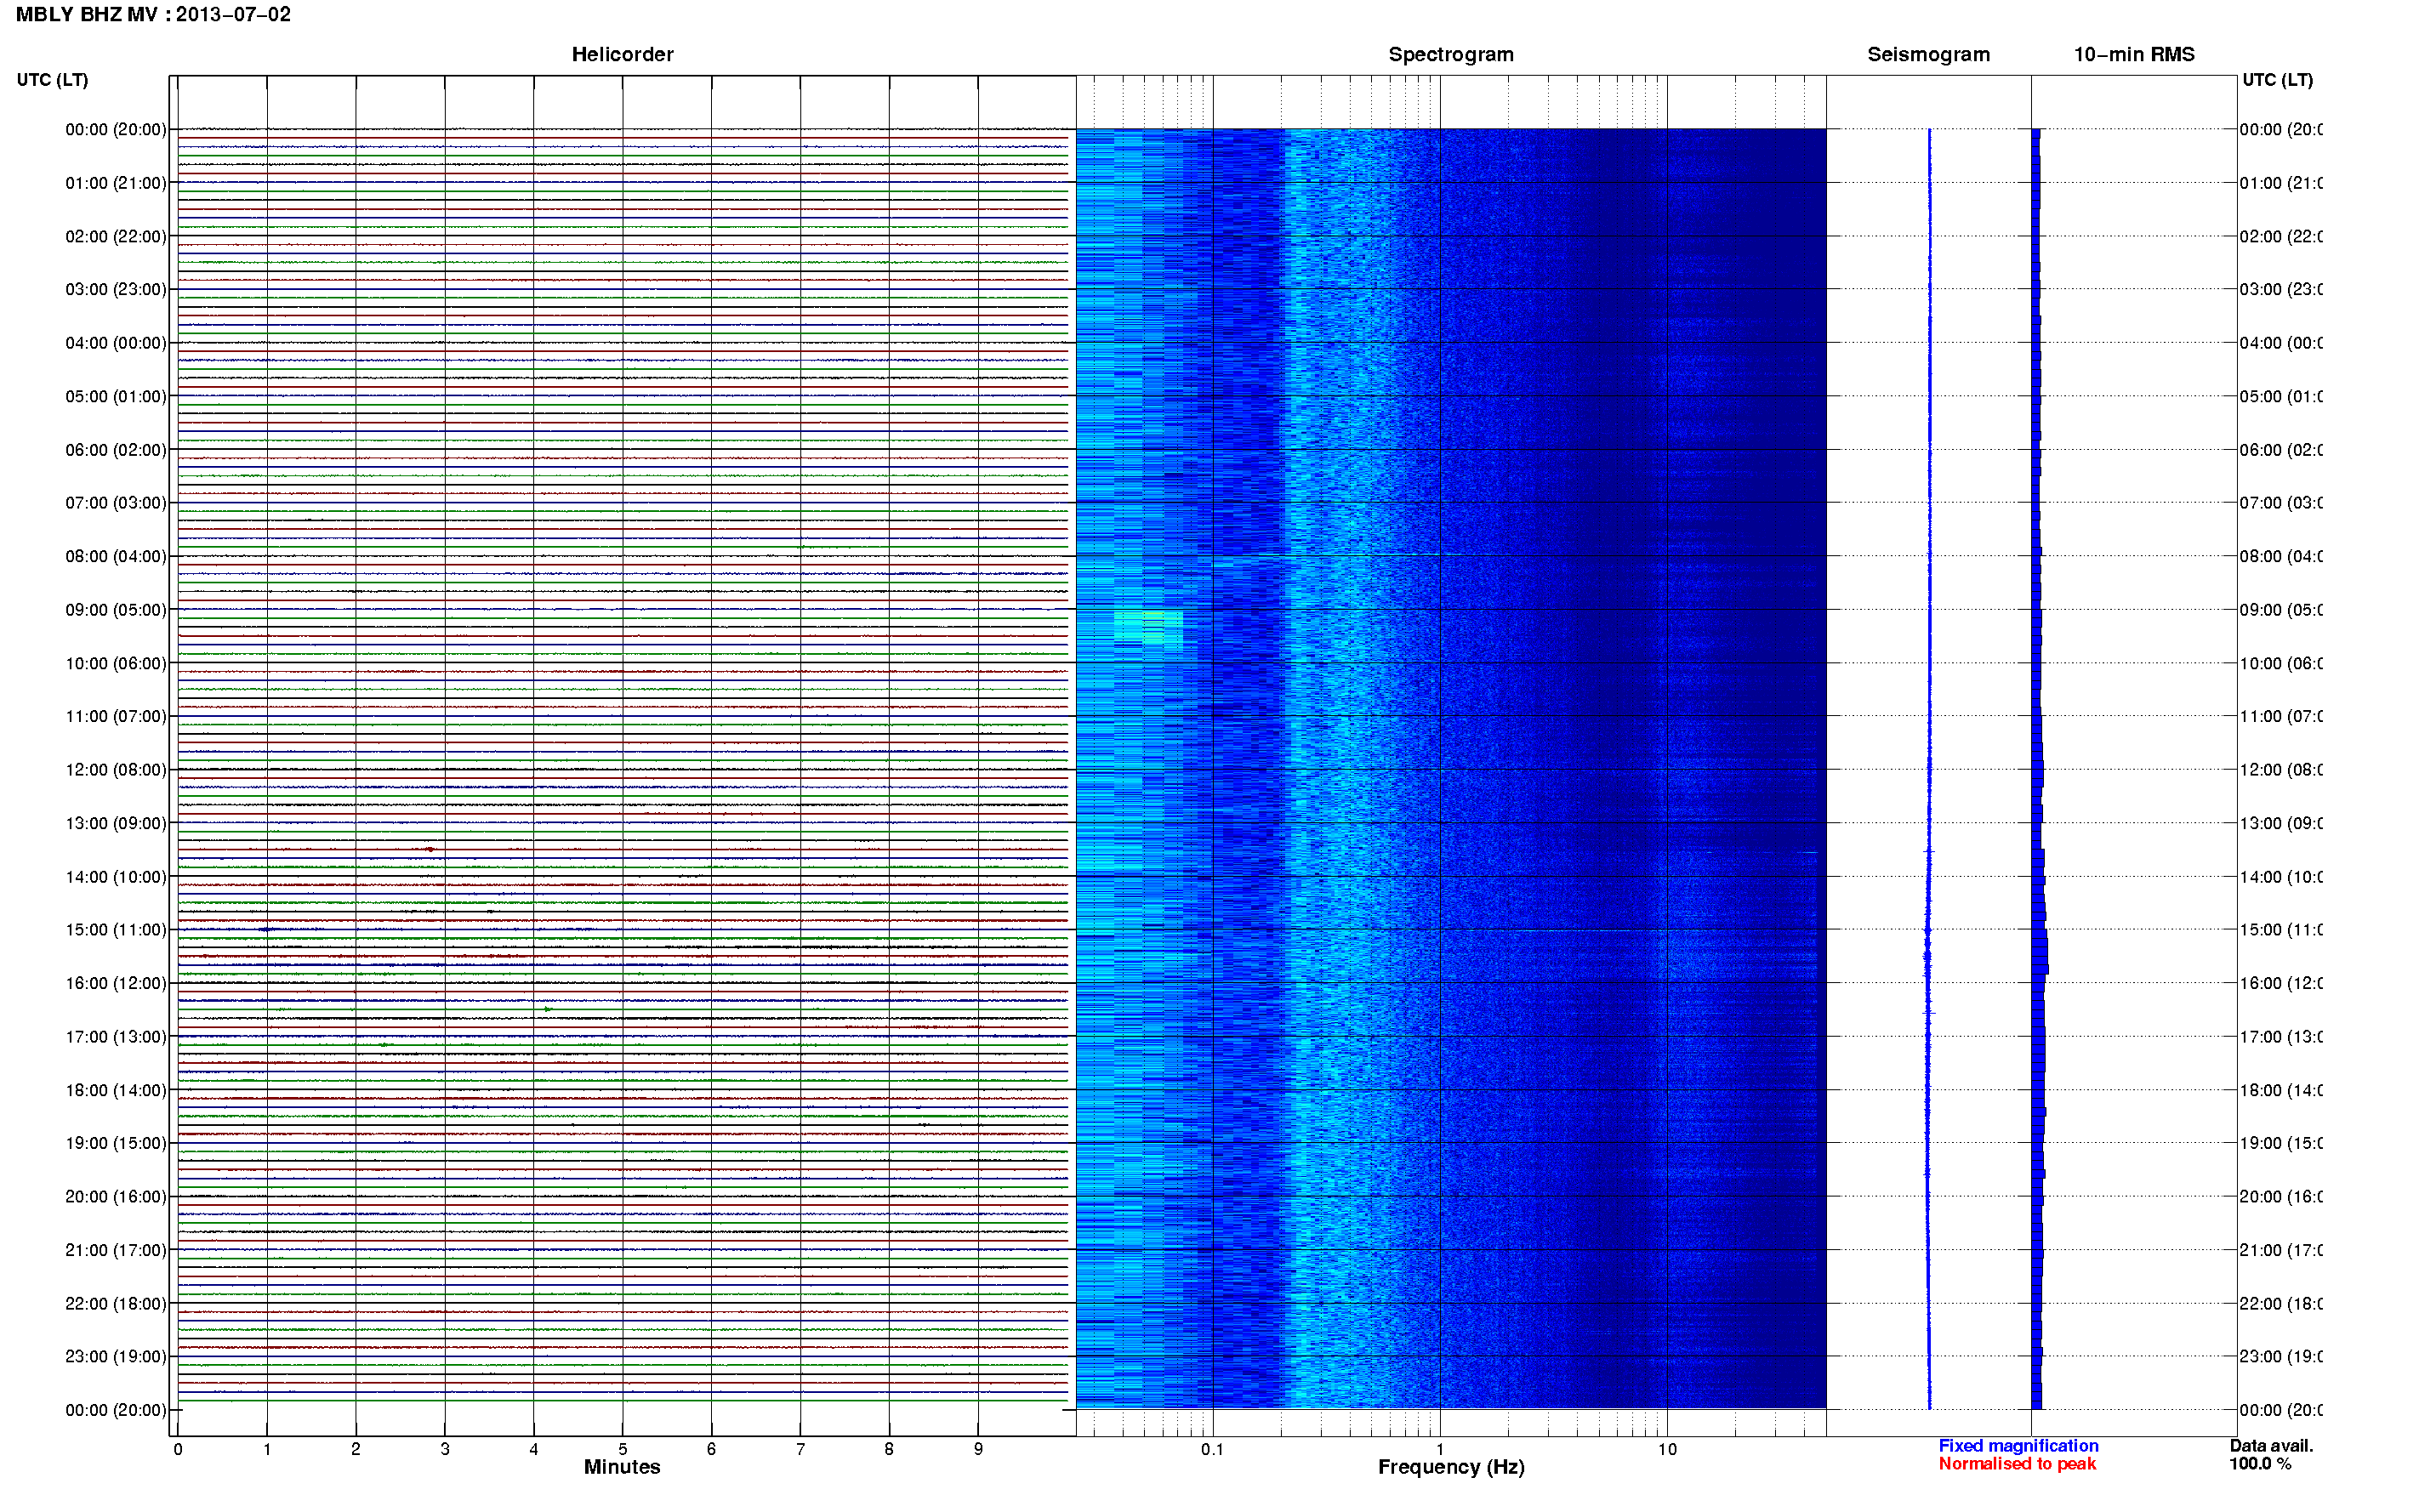Click the '5' tick on the Minutes axis
Viewport: 2419px width, 1512px height.
click(622, 1449)
